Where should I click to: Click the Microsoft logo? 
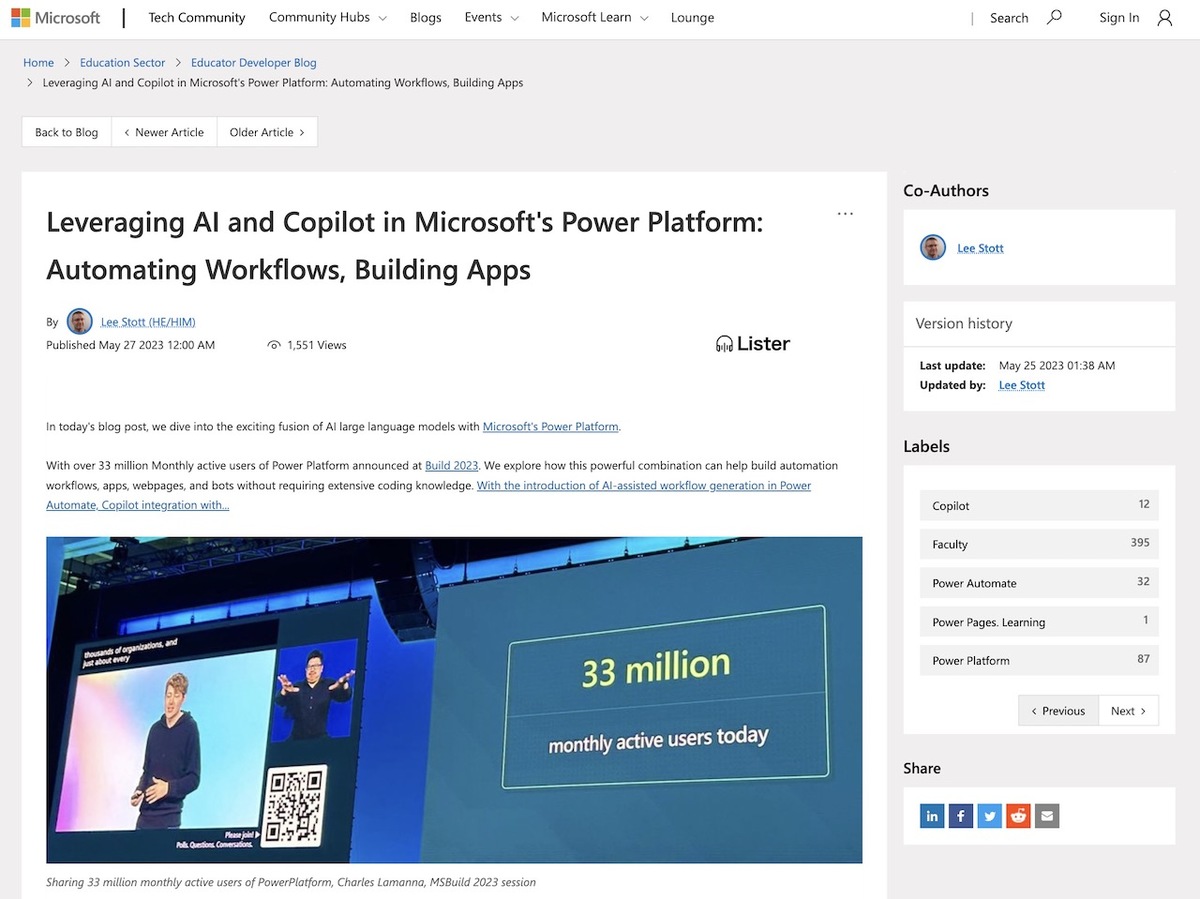tap(56, 18)
